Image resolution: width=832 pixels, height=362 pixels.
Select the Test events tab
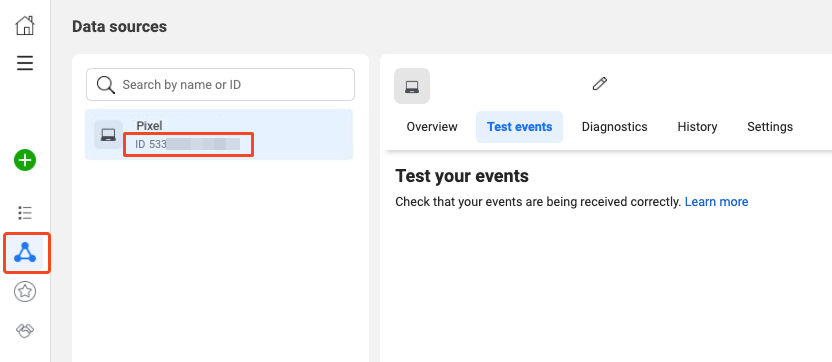point(519,127)
